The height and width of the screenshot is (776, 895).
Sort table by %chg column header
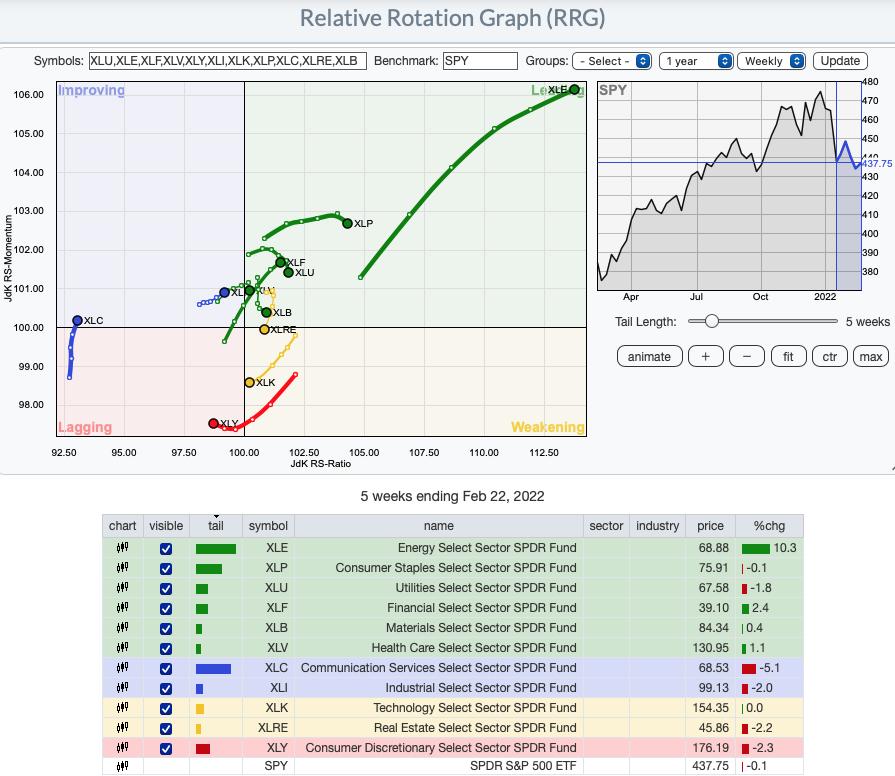pos(768,526)
